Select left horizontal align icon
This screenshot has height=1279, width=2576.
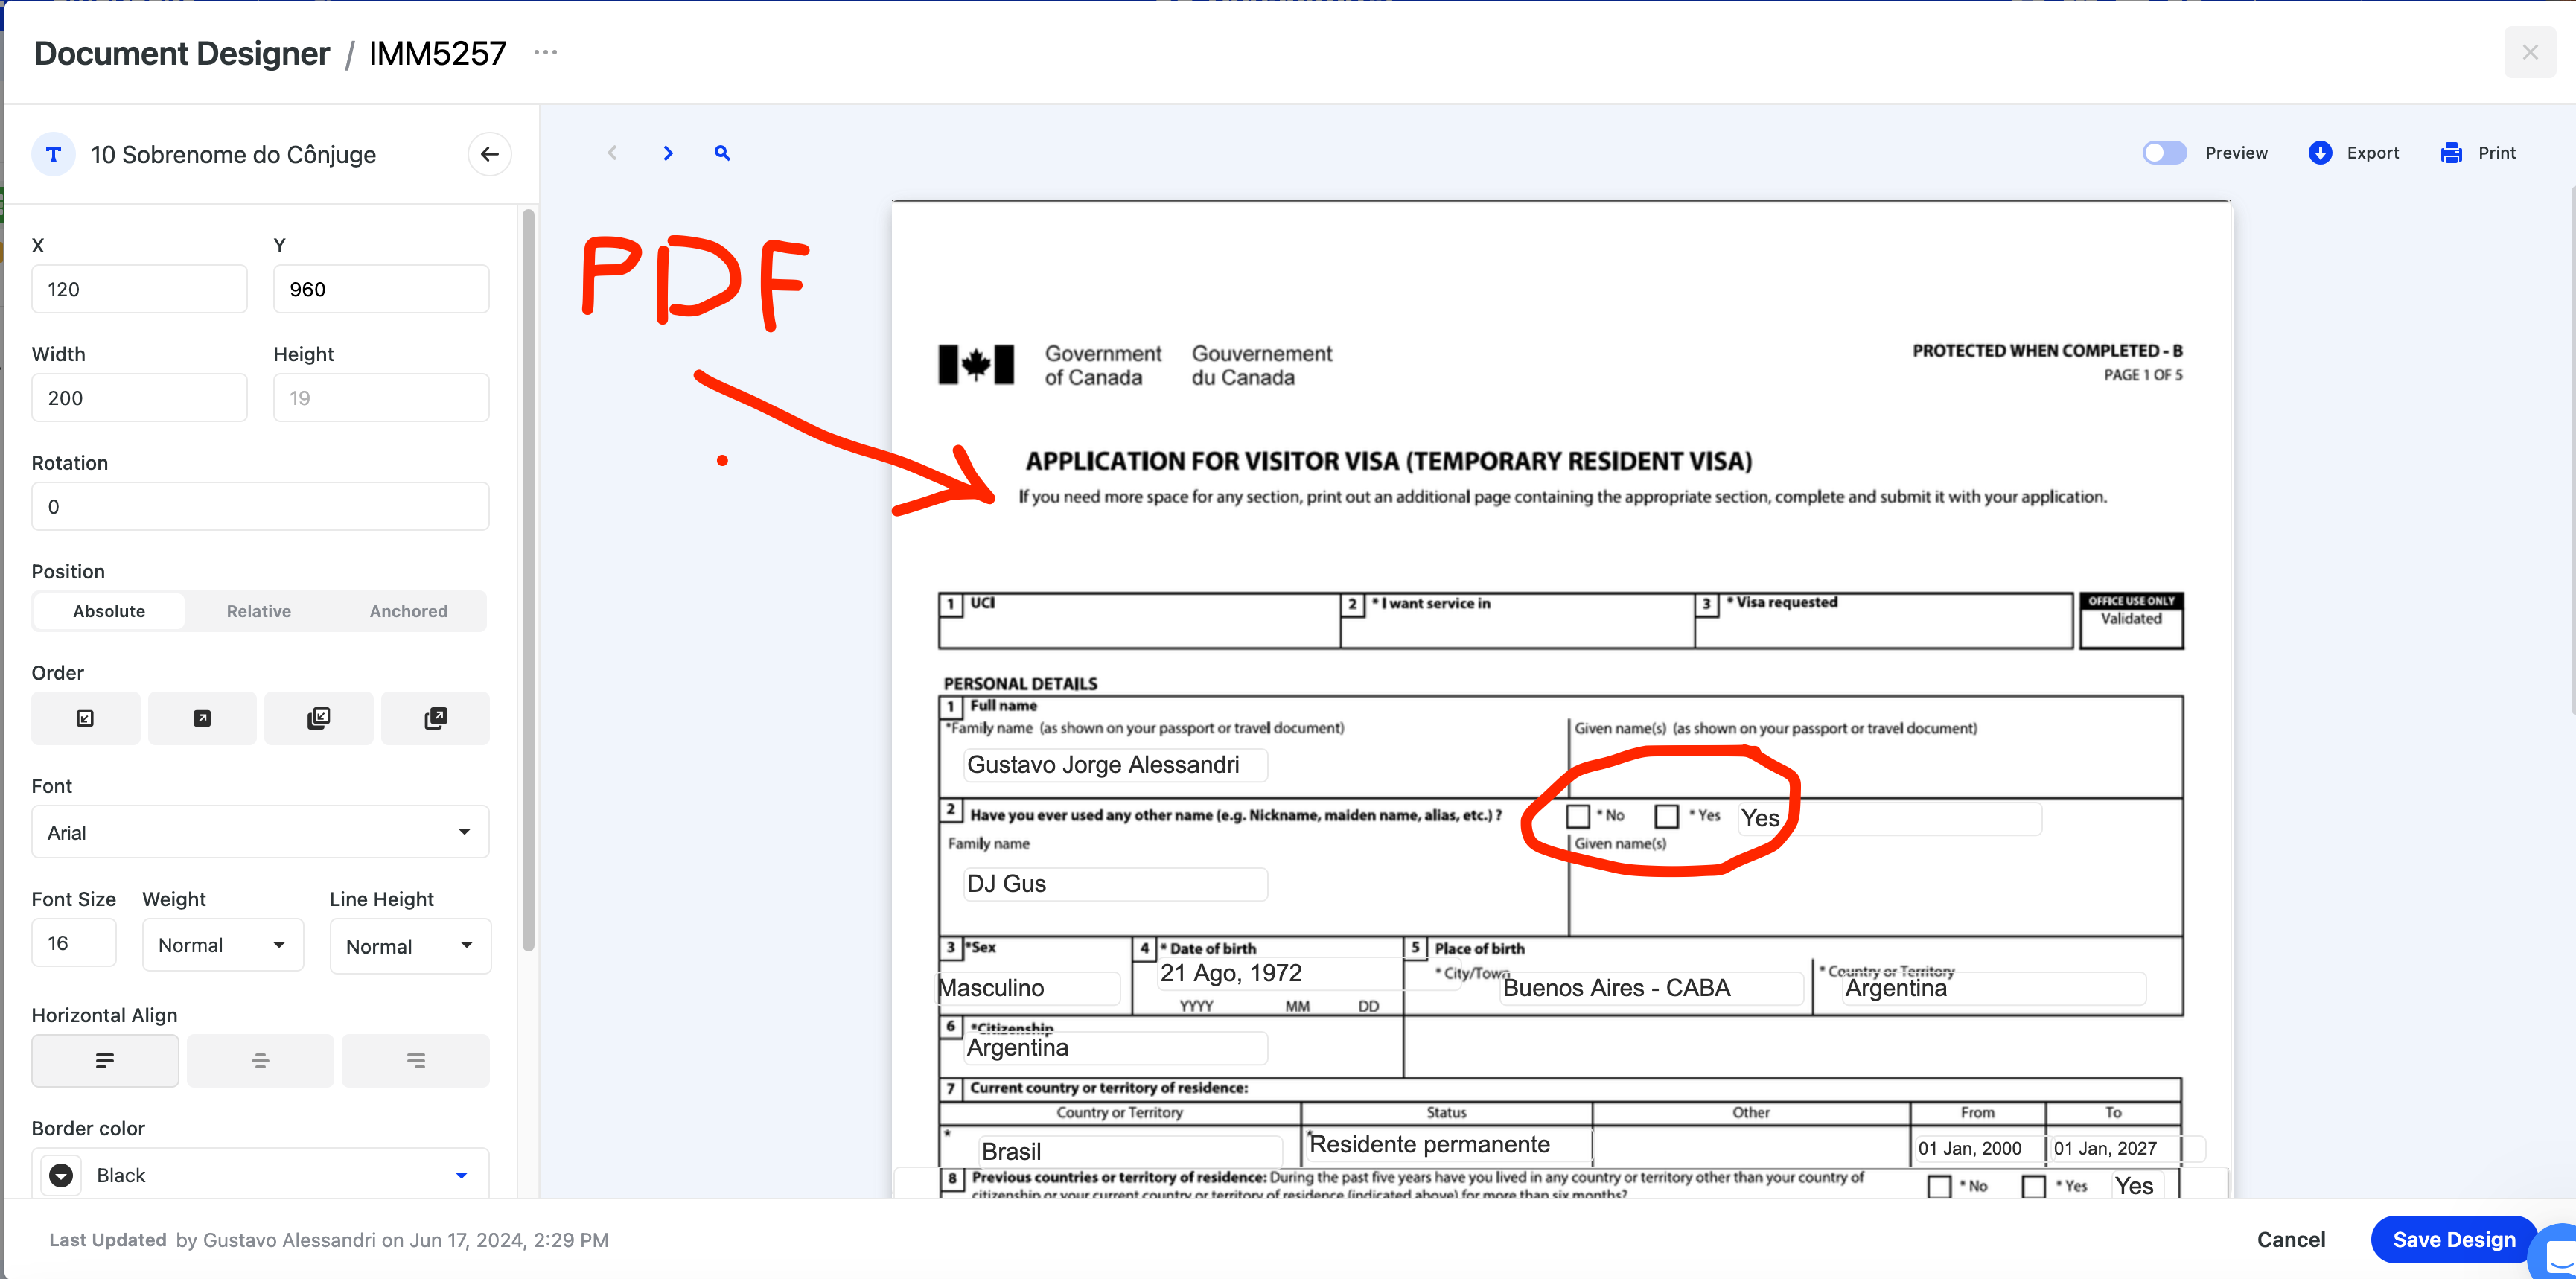(x=105, y=1060)
